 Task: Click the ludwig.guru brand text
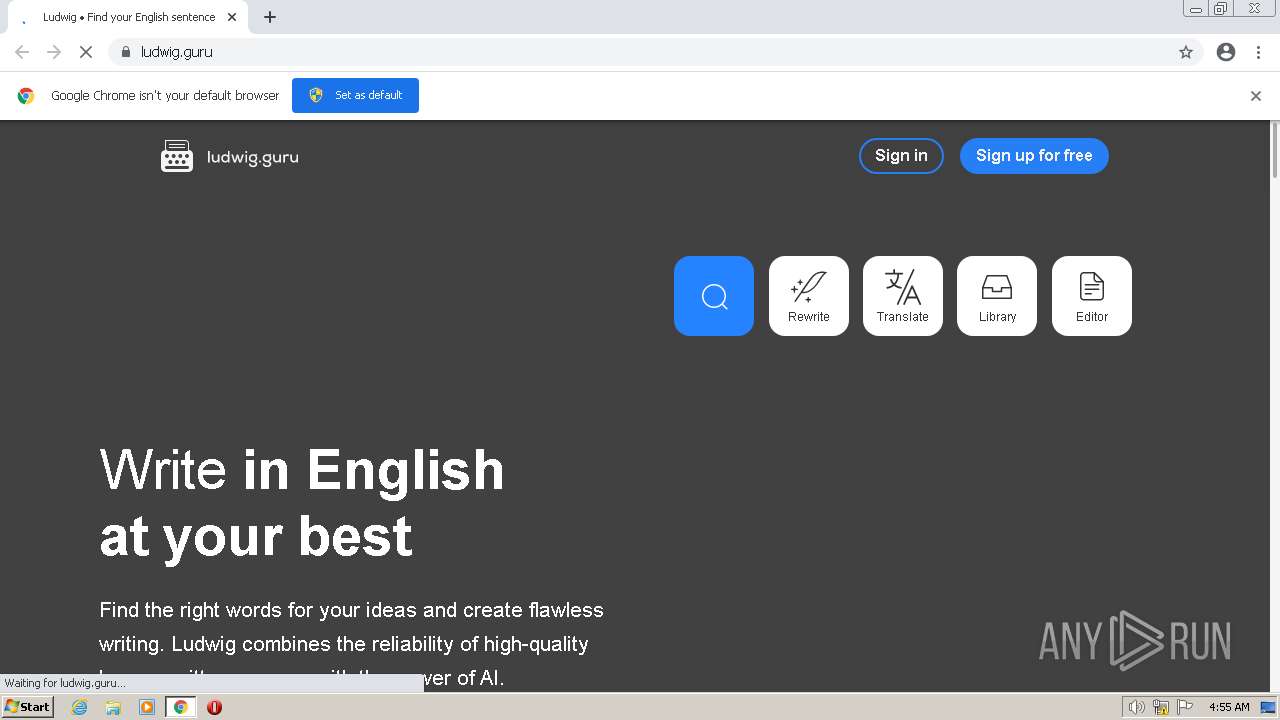(x=253, y=157)
